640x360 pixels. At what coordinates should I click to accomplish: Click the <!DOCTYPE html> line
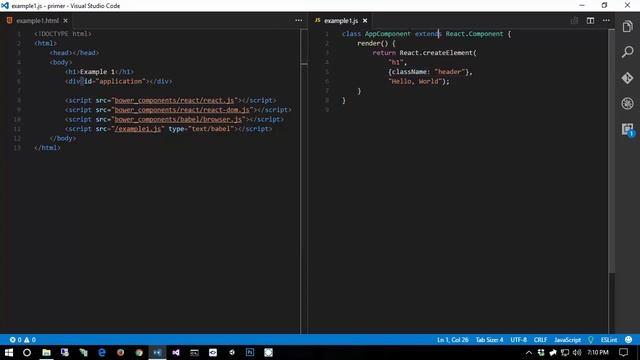tap(62, 34)
